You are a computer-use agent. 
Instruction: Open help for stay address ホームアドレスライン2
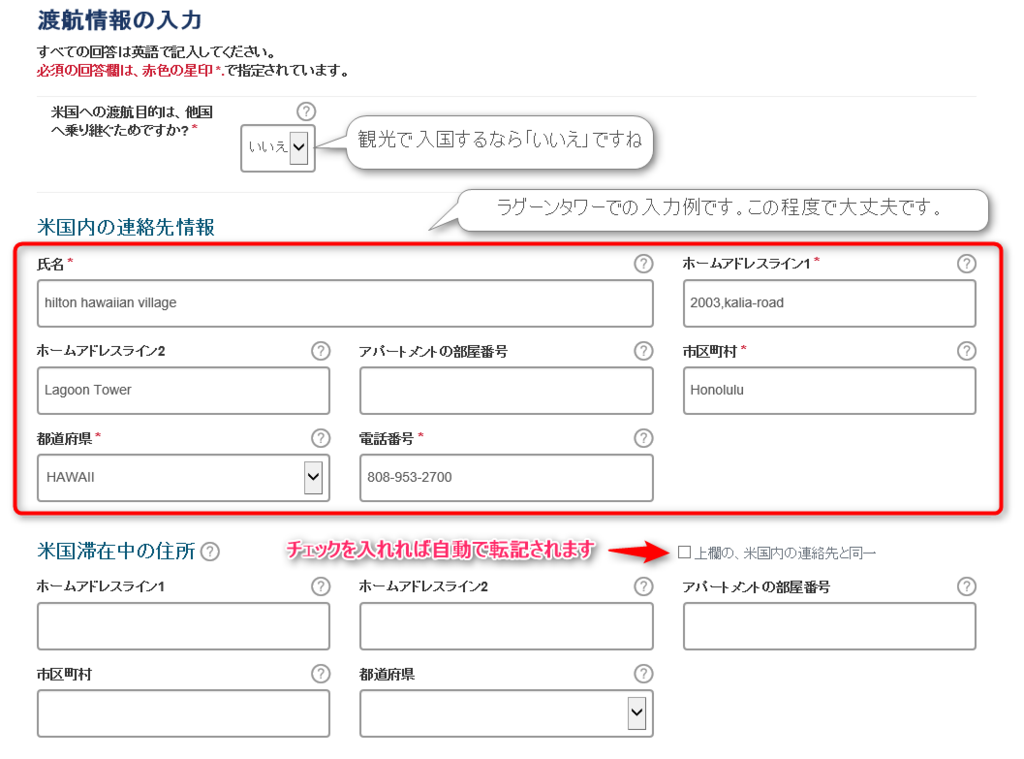point(643,586)
